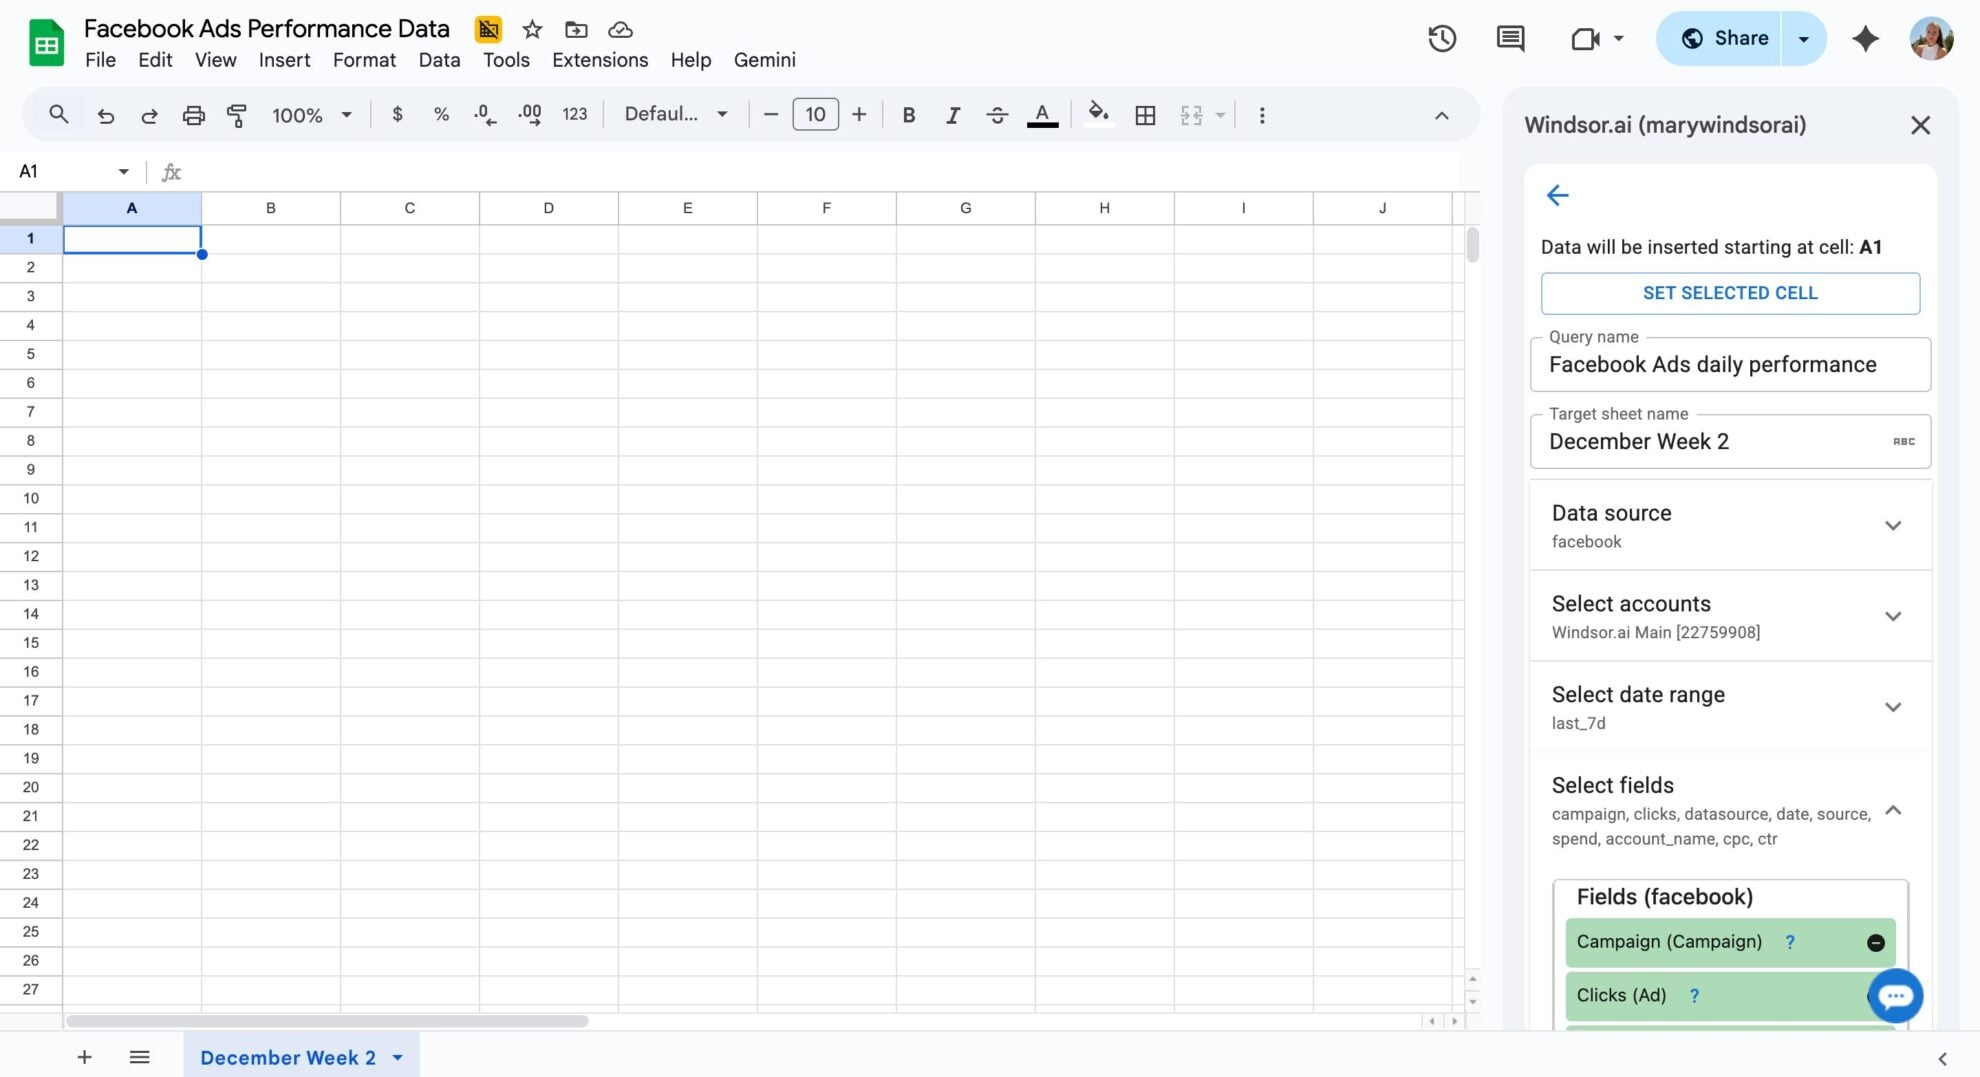Format selection as currency
Screen dimensions: 1980x1077
pos(397,115)
